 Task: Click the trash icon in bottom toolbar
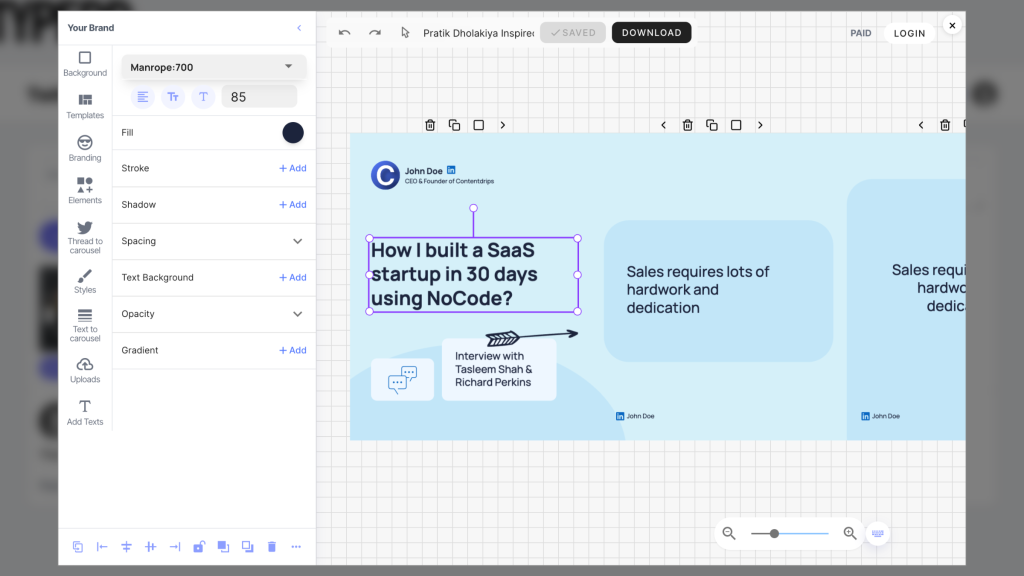tap(272, 547)
